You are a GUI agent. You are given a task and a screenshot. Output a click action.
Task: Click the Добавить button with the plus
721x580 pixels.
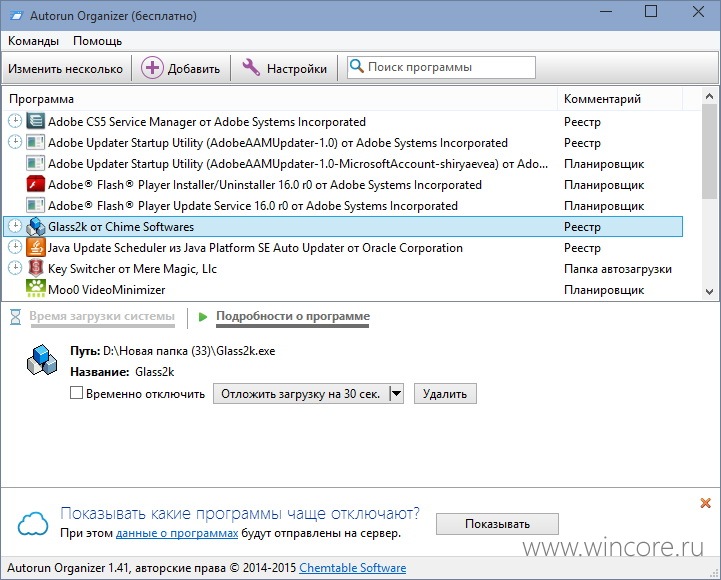pos(180,69)
